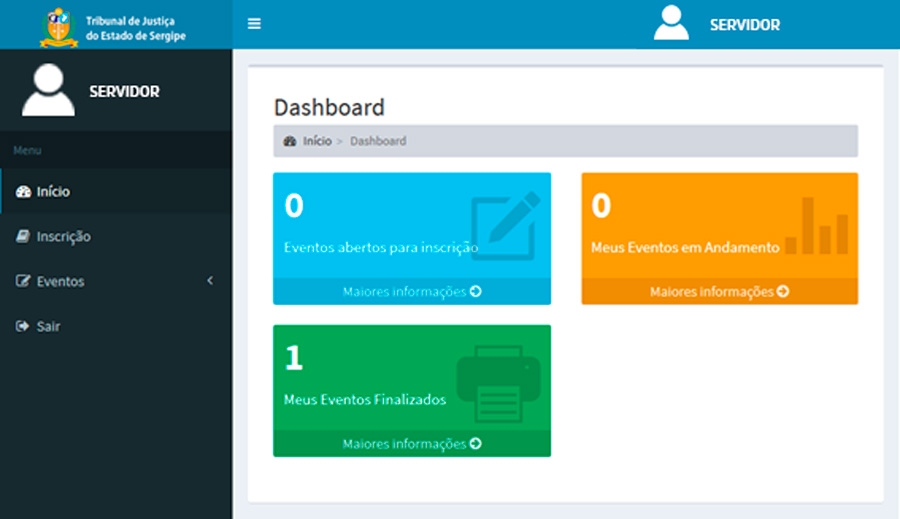This screenshot has width=900, height=519.
Task: Click the Tribunal de Justiça coat of arms logo
Action: pyautogui.click(x=58, y=26)
